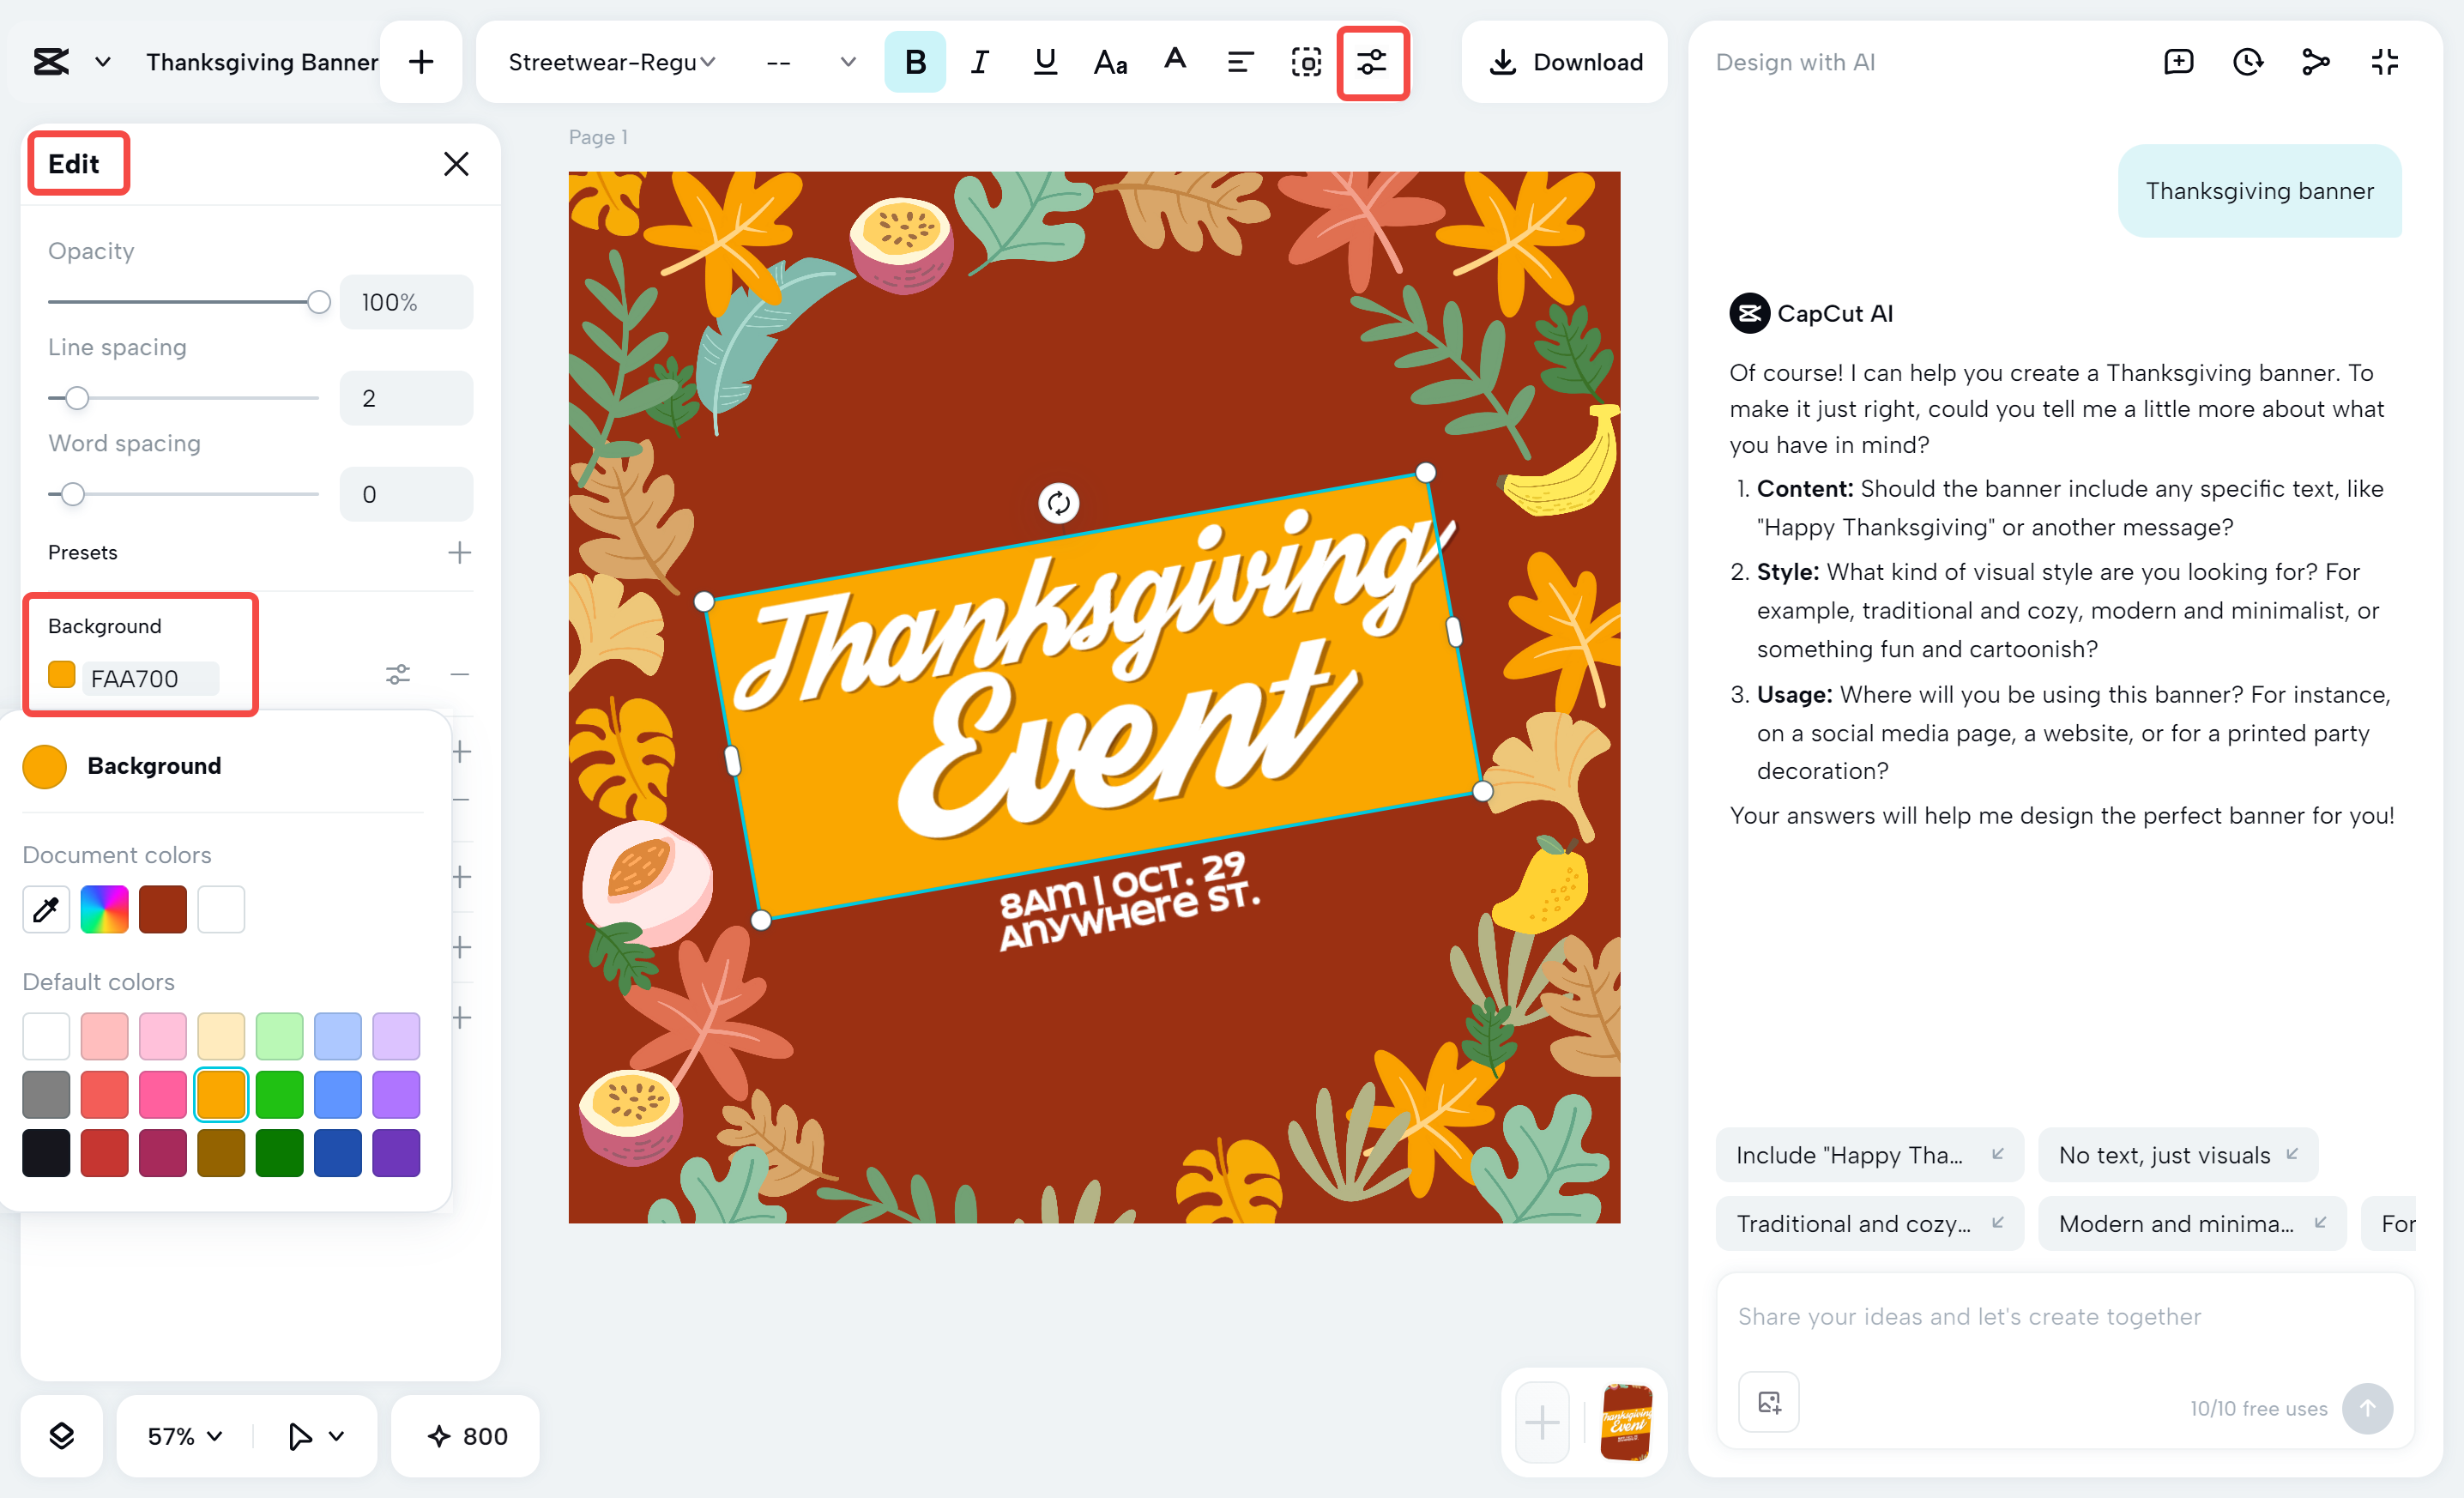Image resolution: width=2464 pixels, height=1498 pixels.
Task: Click the text case Aa icon
Action: click(1110, 62)
